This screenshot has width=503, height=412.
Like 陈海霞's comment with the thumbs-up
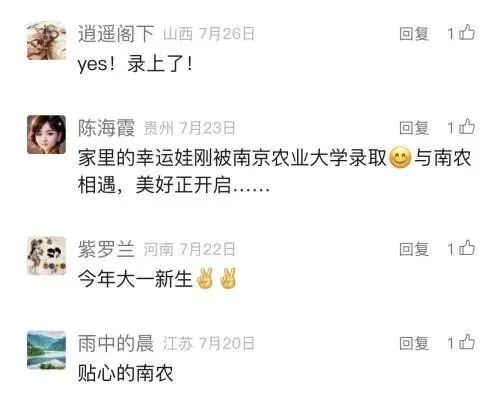pyautogui.click(x=467, y=127)
